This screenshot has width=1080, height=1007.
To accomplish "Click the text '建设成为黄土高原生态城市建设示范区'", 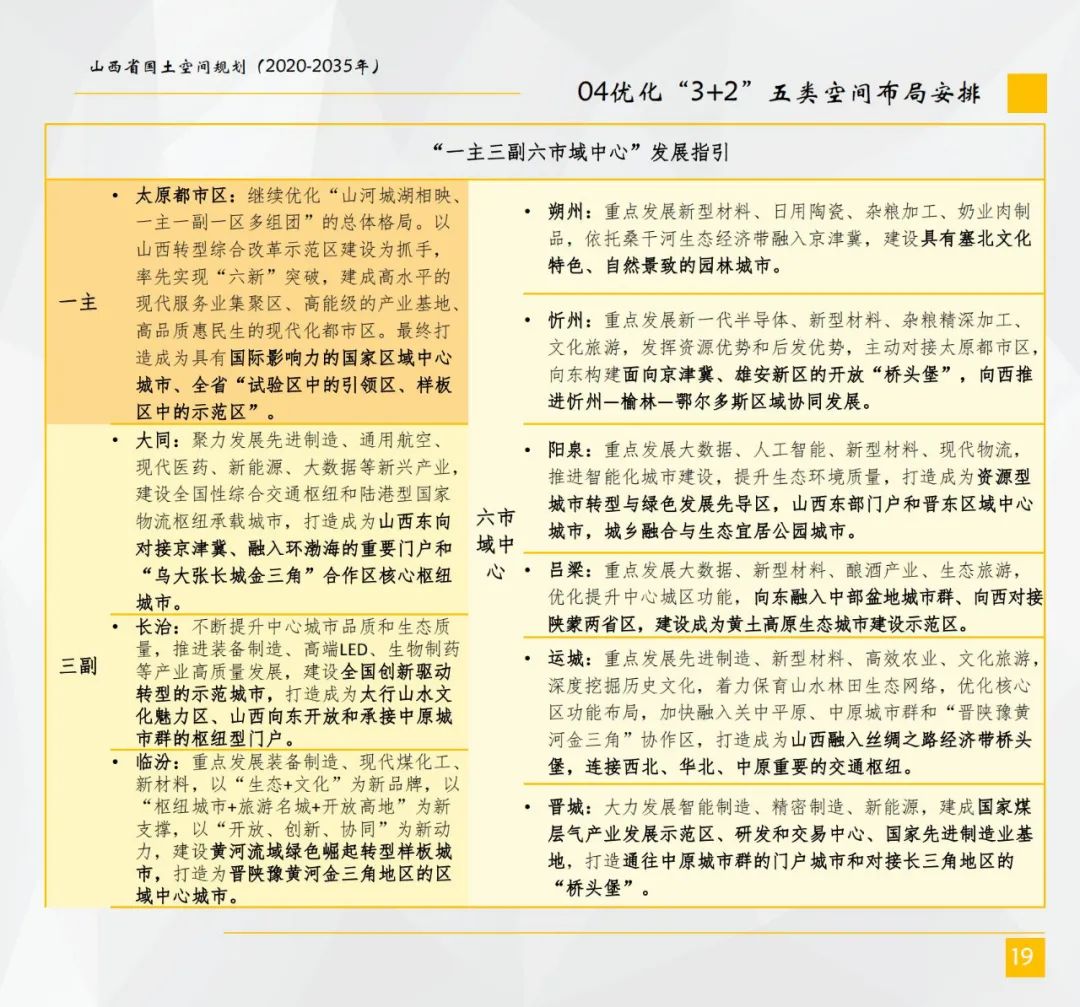I will (807, 624).
